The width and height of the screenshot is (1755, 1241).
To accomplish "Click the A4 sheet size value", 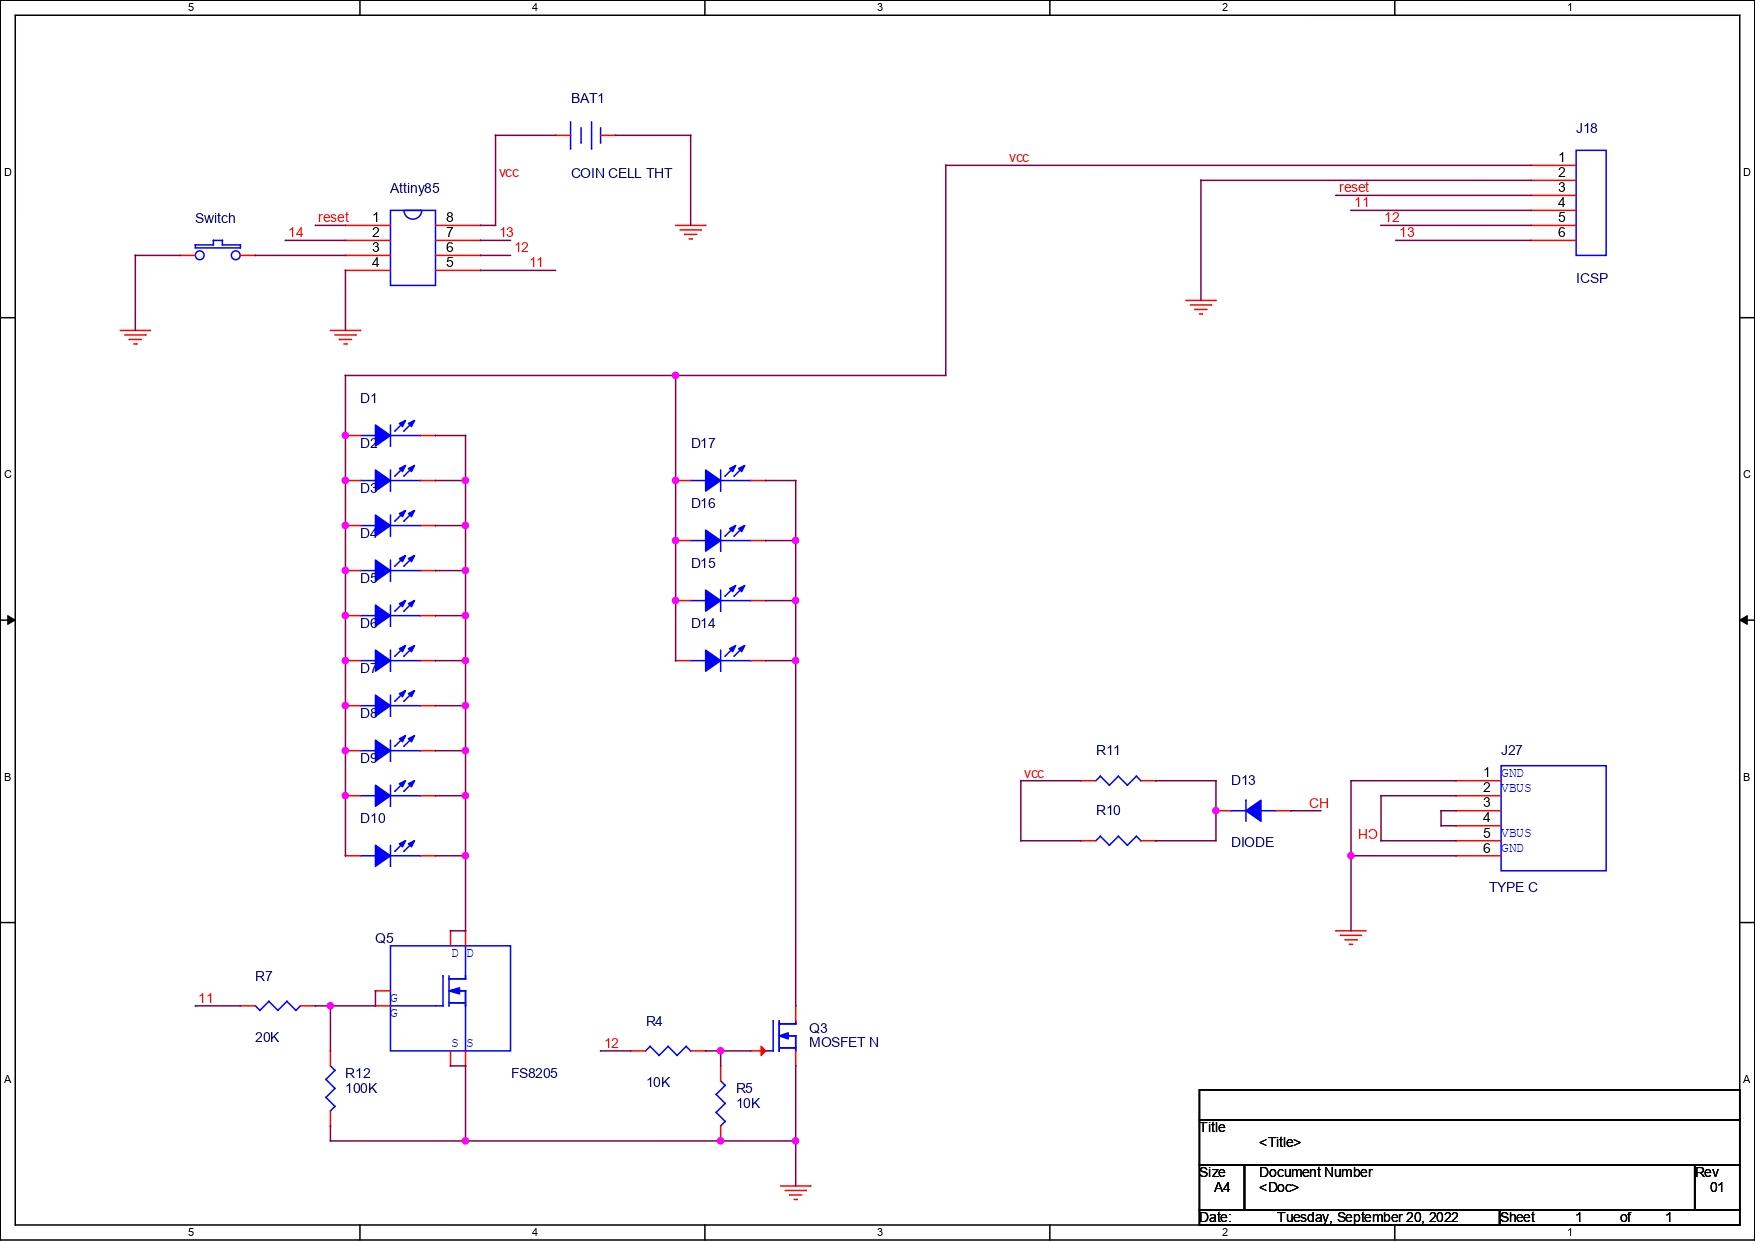I will click(x=1222, y=1188).
